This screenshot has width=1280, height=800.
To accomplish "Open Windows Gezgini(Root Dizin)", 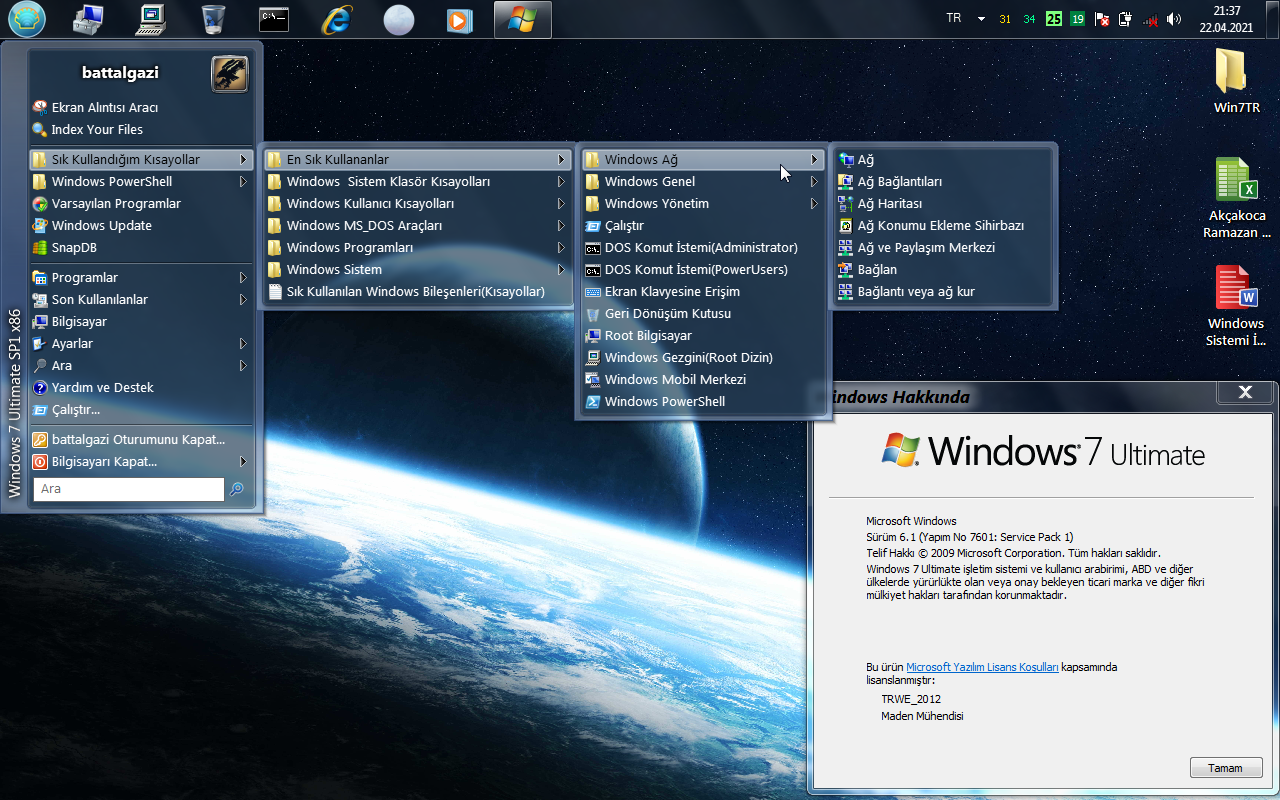I will pos(702,357).
